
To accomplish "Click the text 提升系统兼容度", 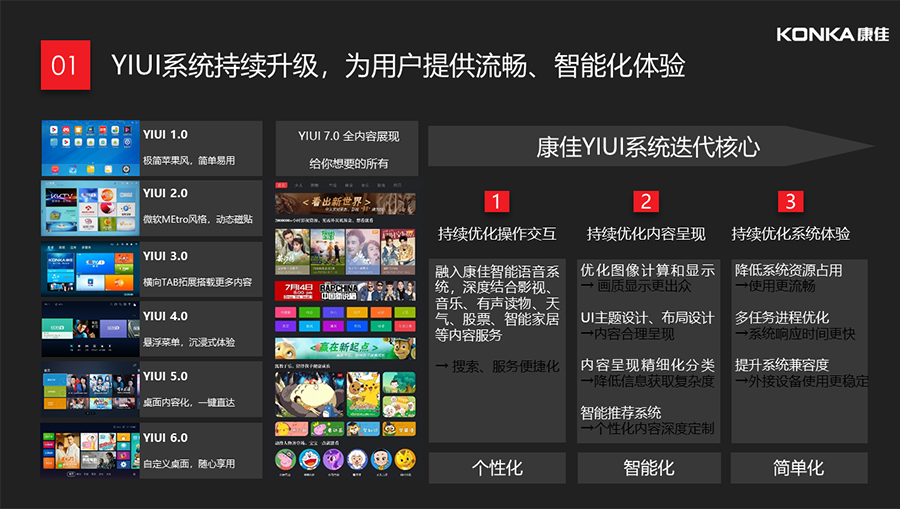I will pos(782,365).
